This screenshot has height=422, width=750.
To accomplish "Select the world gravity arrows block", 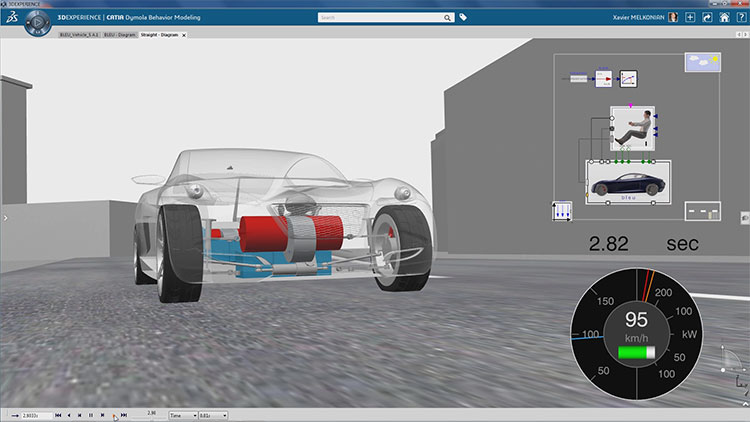I will [x=562, y=211].
